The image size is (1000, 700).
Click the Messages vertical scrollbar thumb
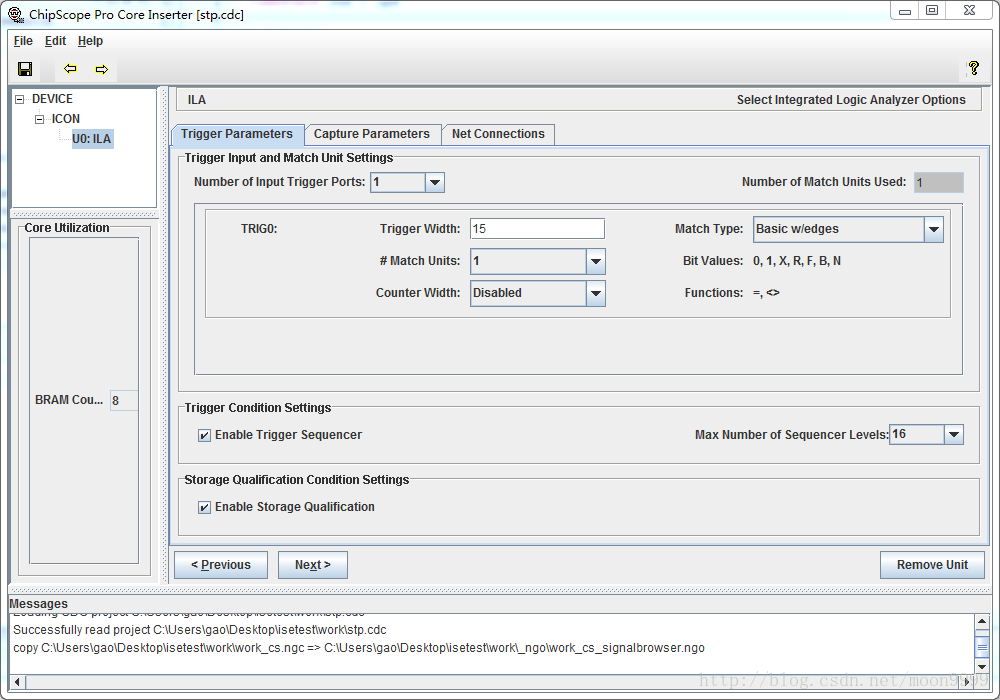click(982, 647)
